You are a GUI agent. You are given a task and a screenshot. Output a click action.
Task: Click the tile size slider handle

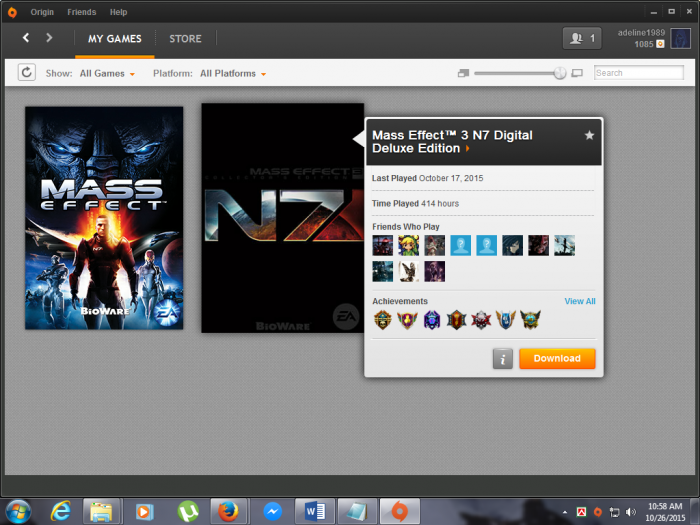coord(560,73)
